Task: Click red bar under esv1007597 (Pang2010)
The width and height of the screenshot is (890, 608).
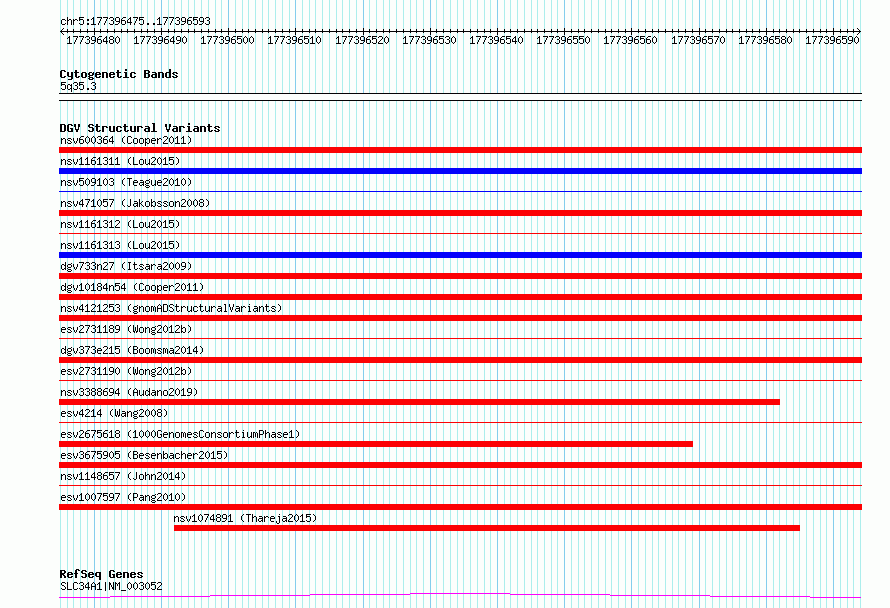Action: 460,507
